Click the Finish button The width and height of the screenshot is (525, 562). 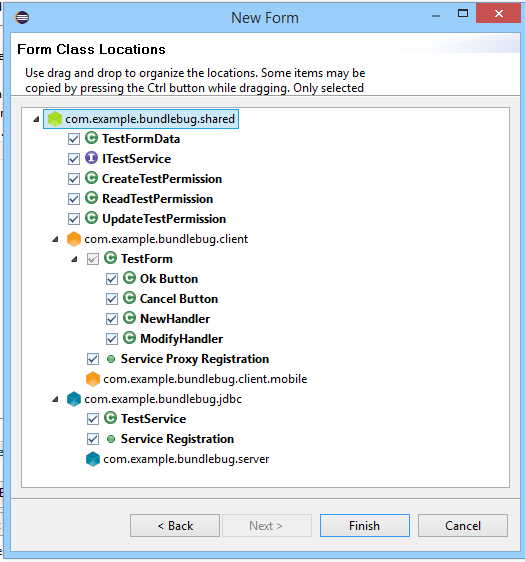pos(364,525)
